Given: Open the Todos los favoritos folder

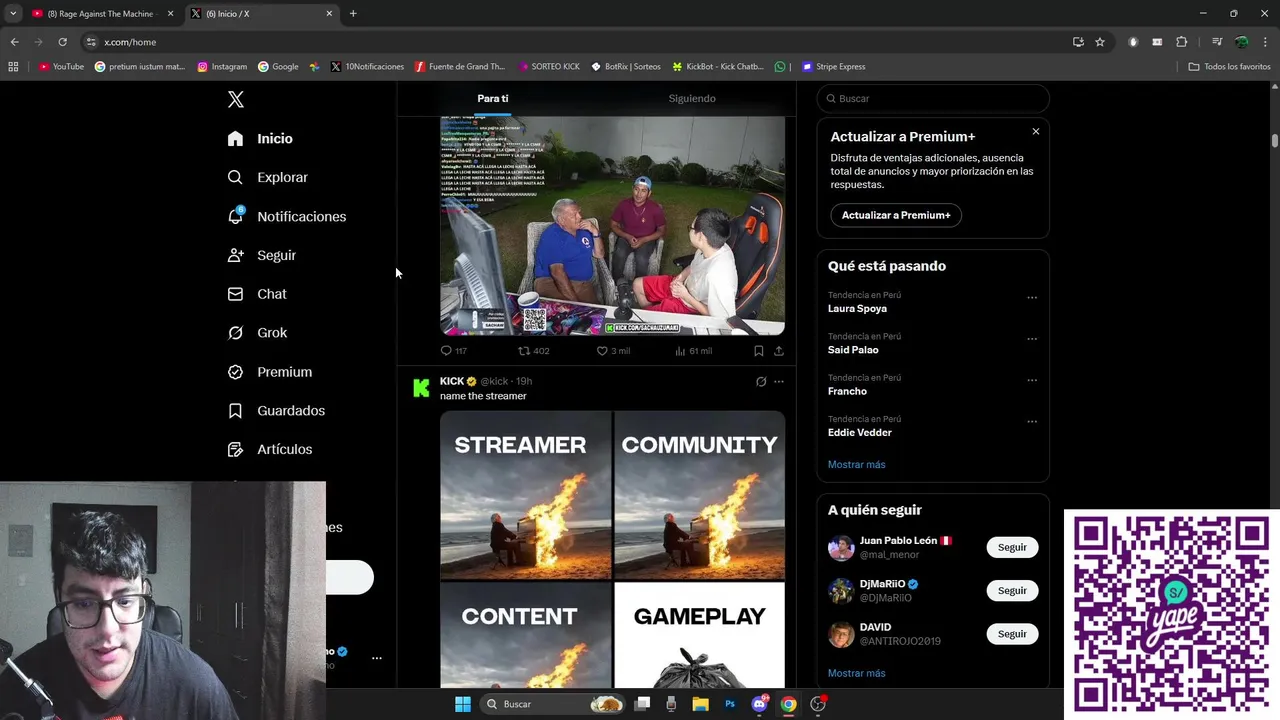Looking at the screenshot, I should click(1229, 66).
